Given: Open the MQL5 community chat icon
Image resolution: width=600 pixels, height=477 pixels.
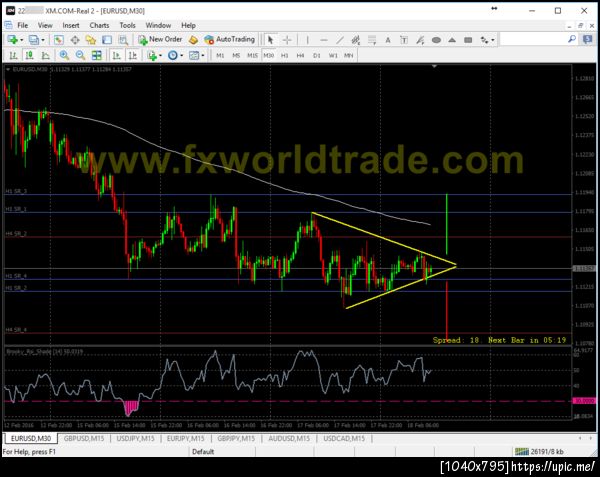Looking at the screenshot, I should (x=588, y=39).
